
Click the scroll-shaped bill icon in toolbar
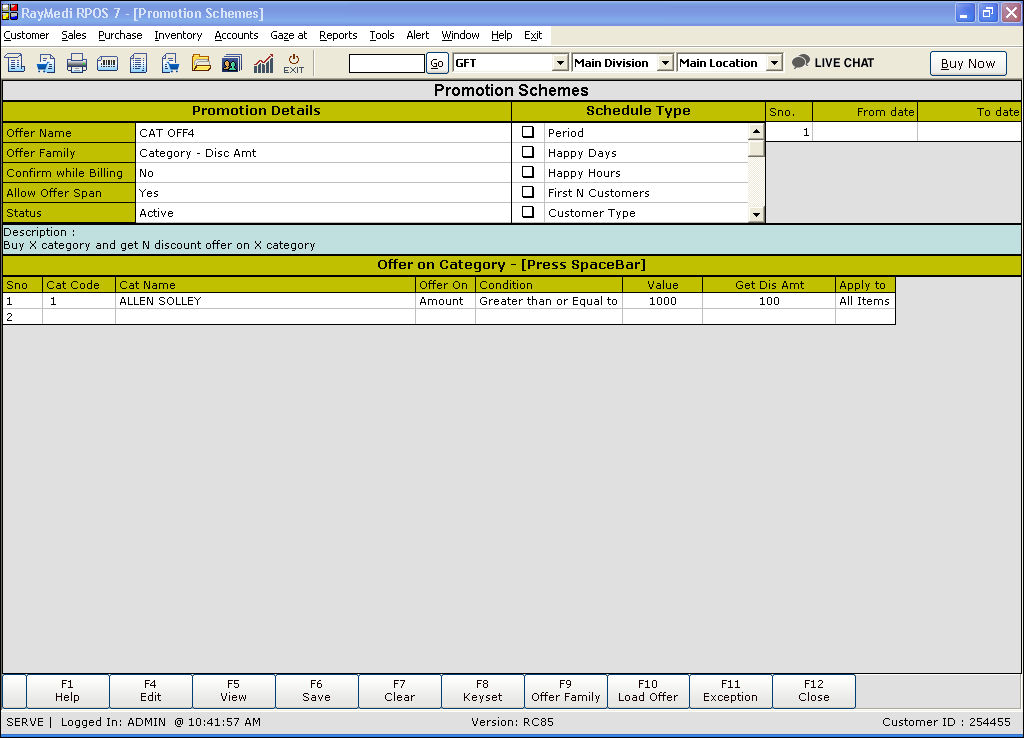[x=15, y=63]
